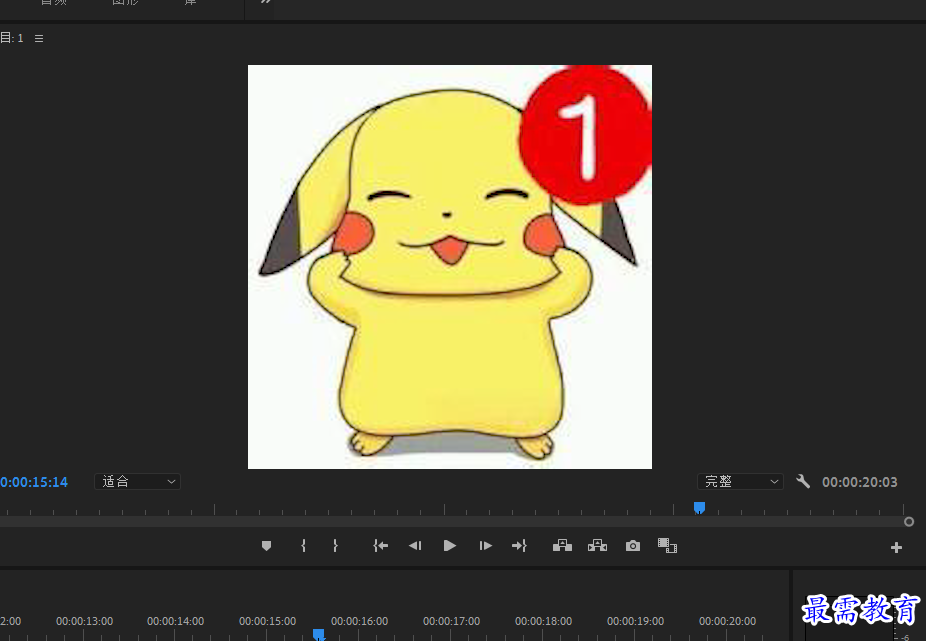Step back one frame
Screen dimensions: 926x641
pyautogui.click(x=415, y=546)
